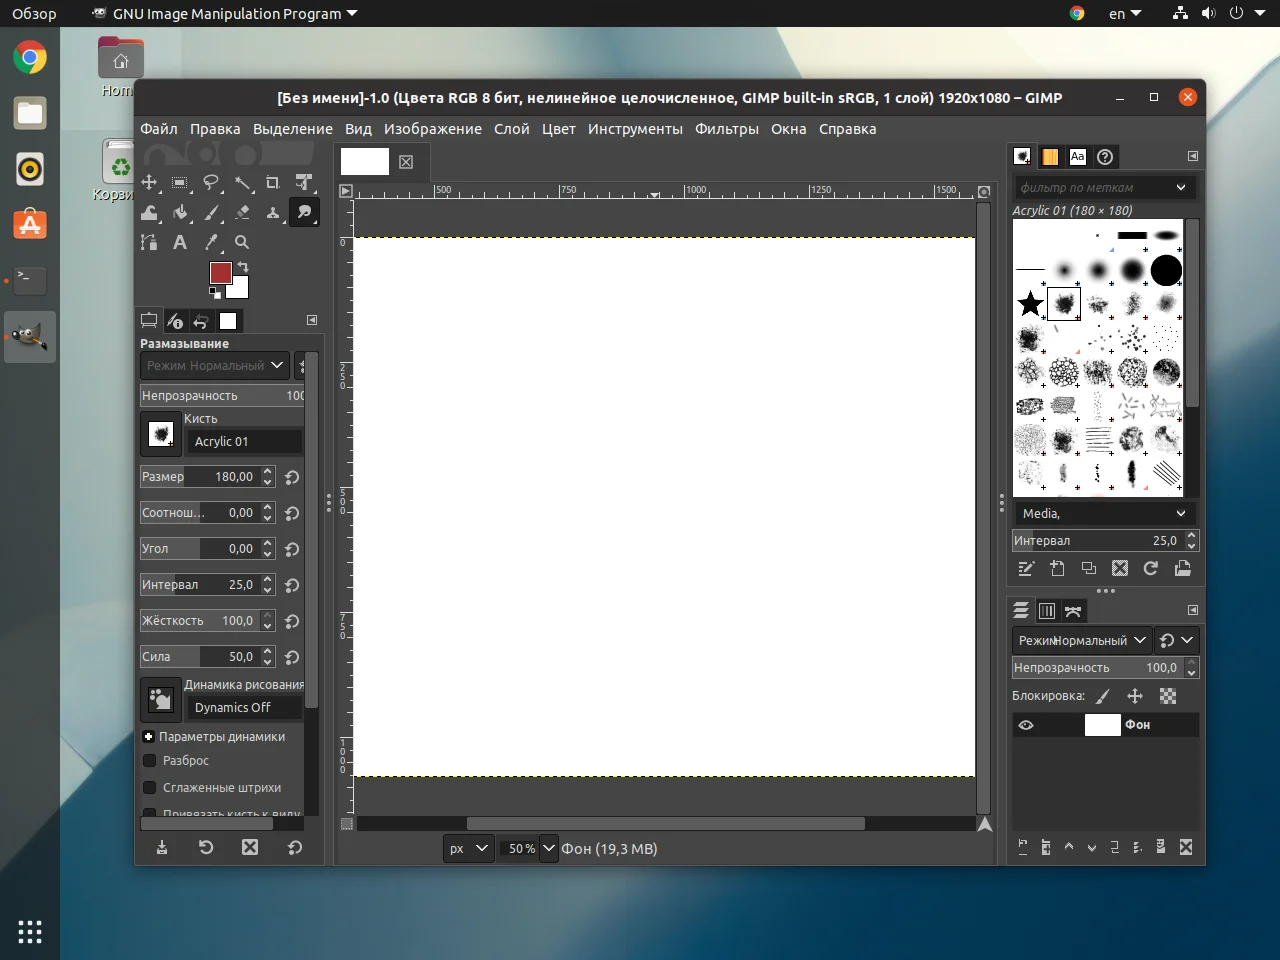Choose the Crop tool
The height and width of the screenshot is (960, 1280).
[272, 183]
